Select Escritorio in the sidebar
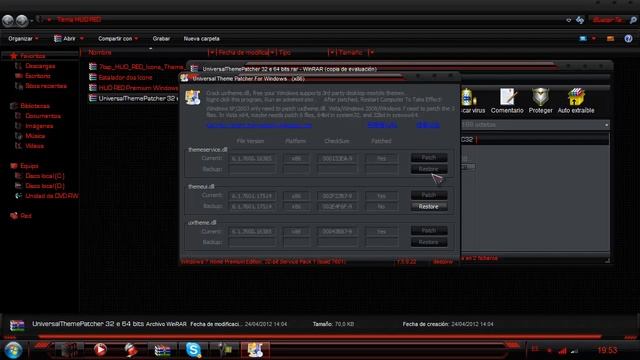640x360 pixels. [38, 76]
